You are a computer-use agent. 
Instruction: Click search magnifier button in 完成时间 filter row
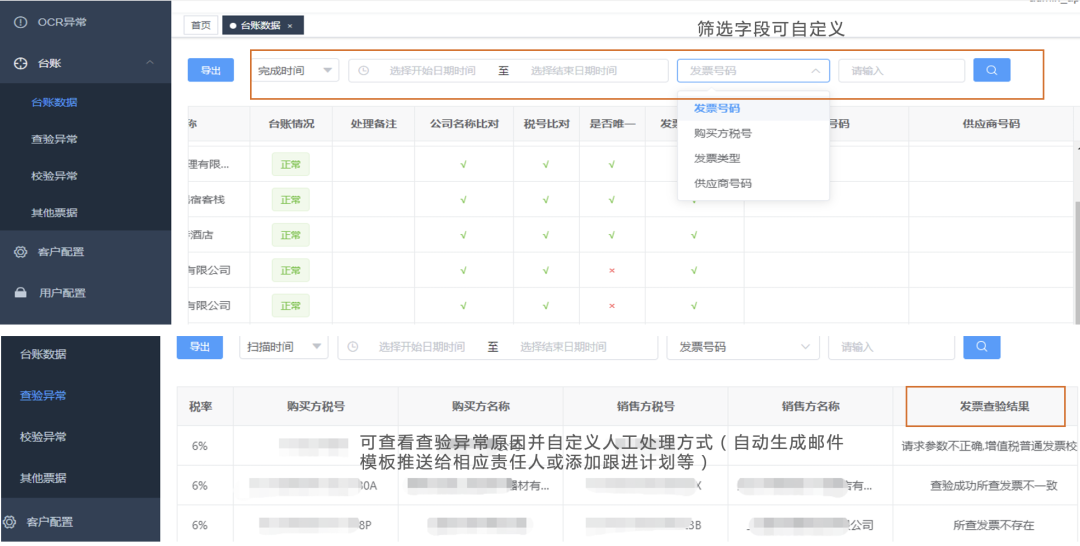tap(991, 70)
